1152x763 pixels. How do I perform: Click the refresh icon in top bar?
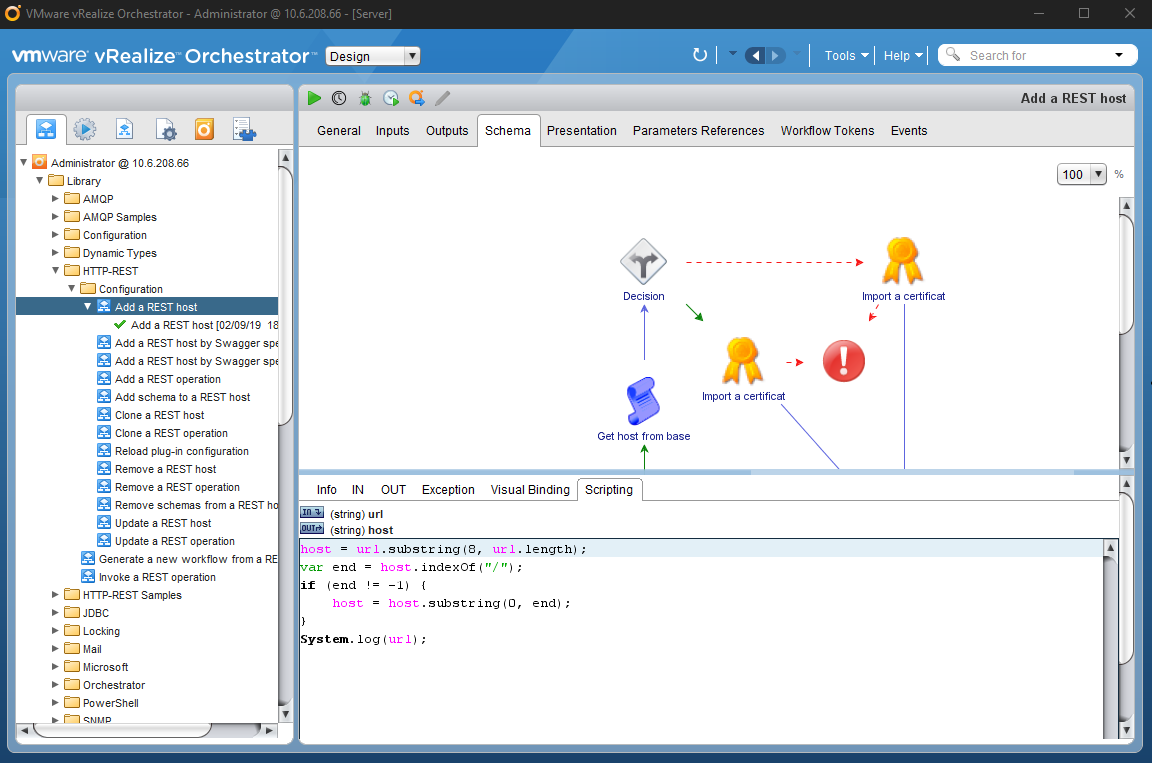point(700,56)
